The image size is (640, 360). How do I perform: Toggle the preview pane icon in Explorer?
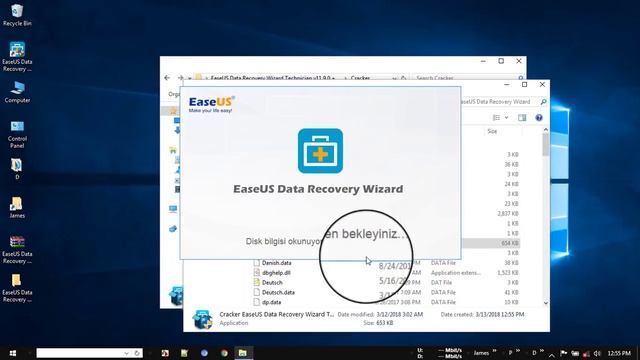(x=522, y=118)
